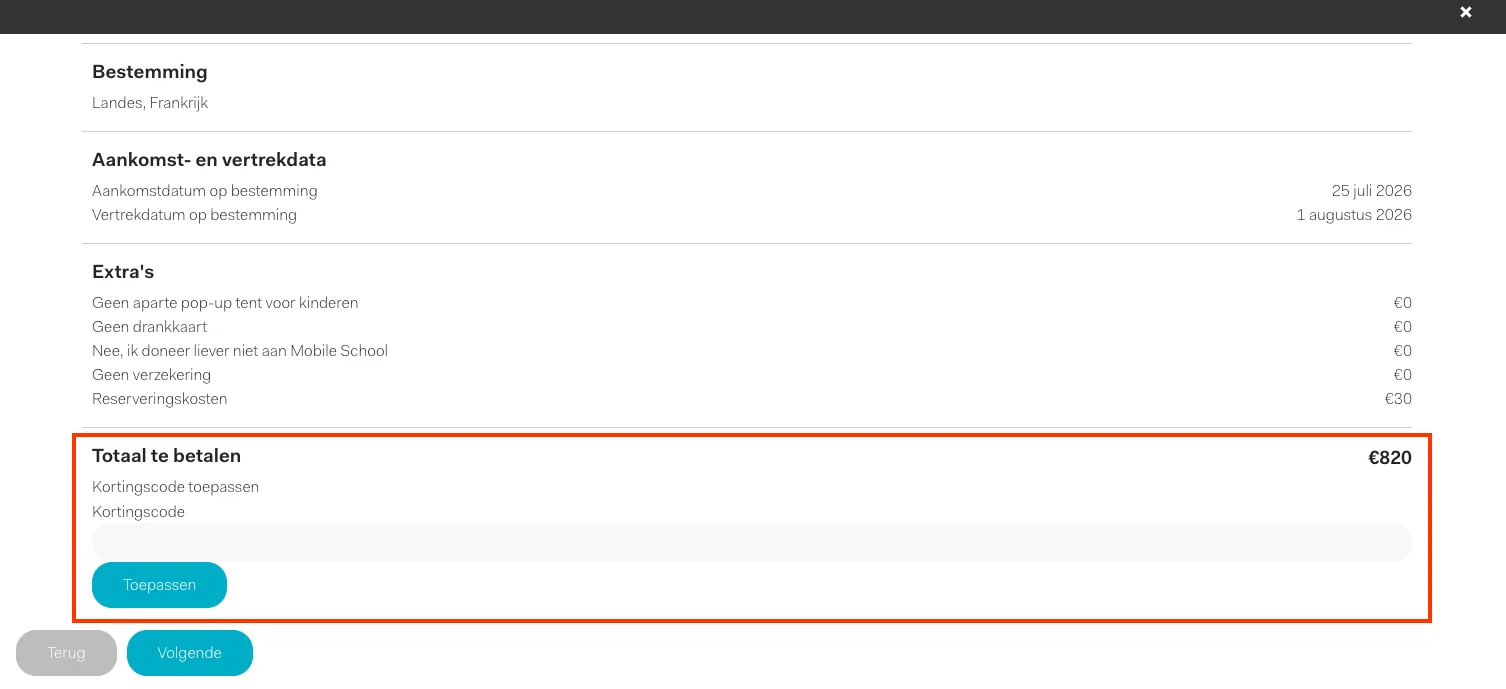The image size is (1506, 689).
Task: Click the Geen drankkaart line
Action: click(x=149, y=327)
